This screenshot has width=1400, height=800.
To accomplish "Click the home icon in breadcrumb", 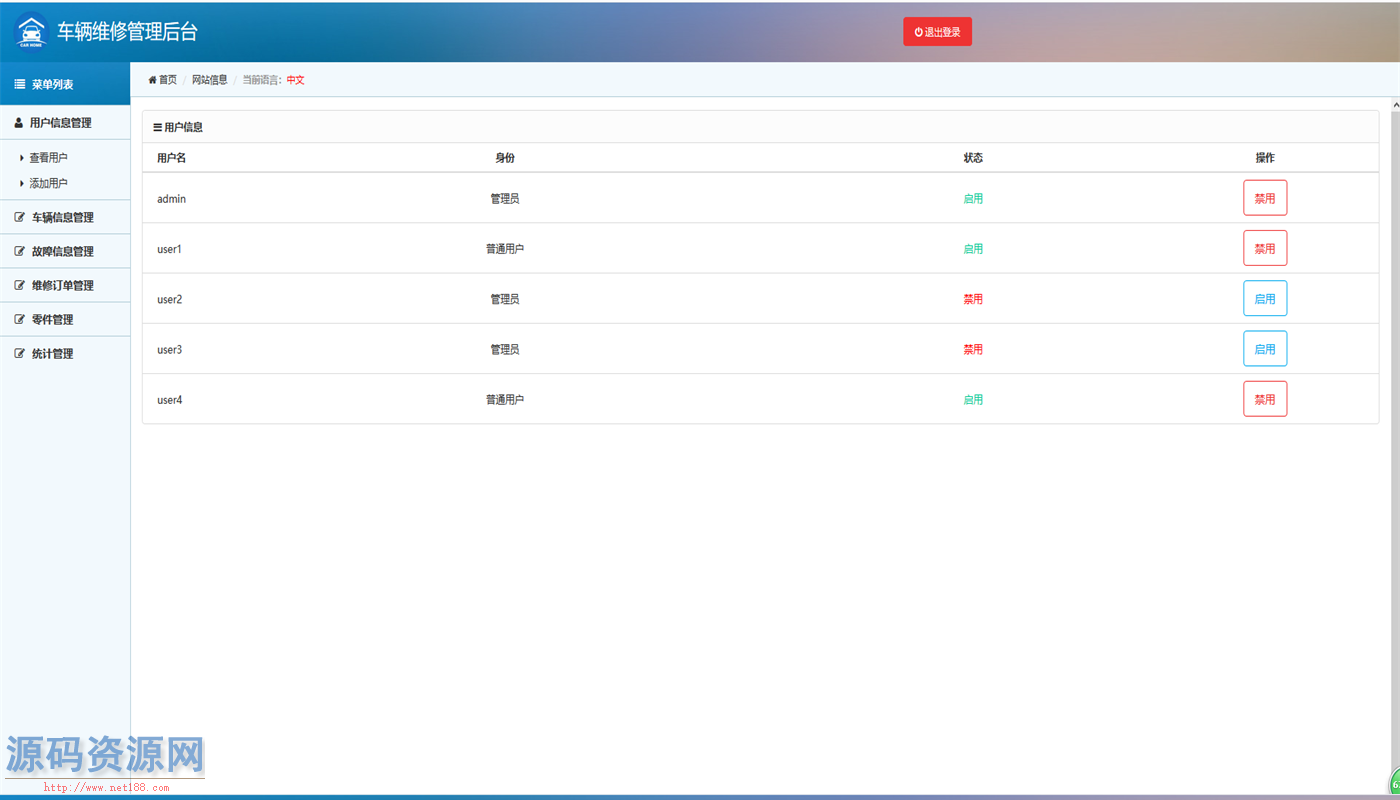I will (152, 80).
